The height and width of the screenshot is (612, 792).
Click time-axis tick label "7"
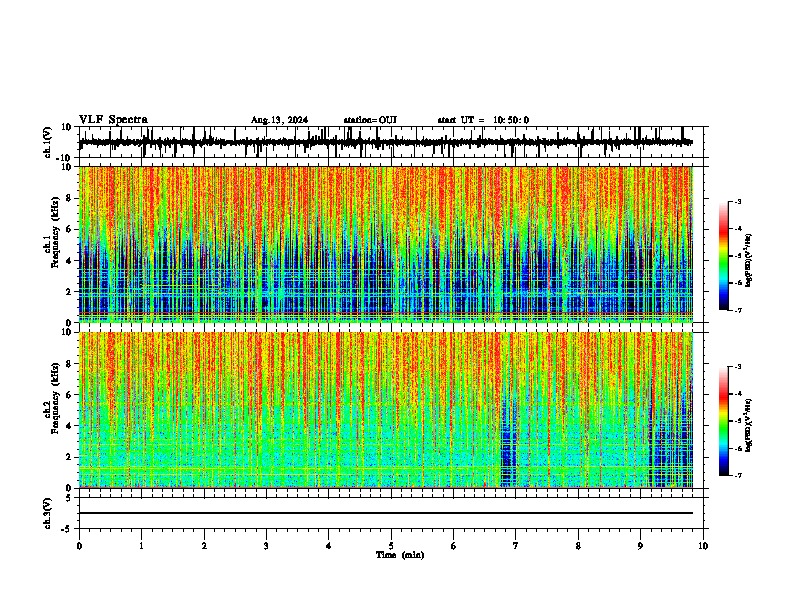(x=516, y=546)
